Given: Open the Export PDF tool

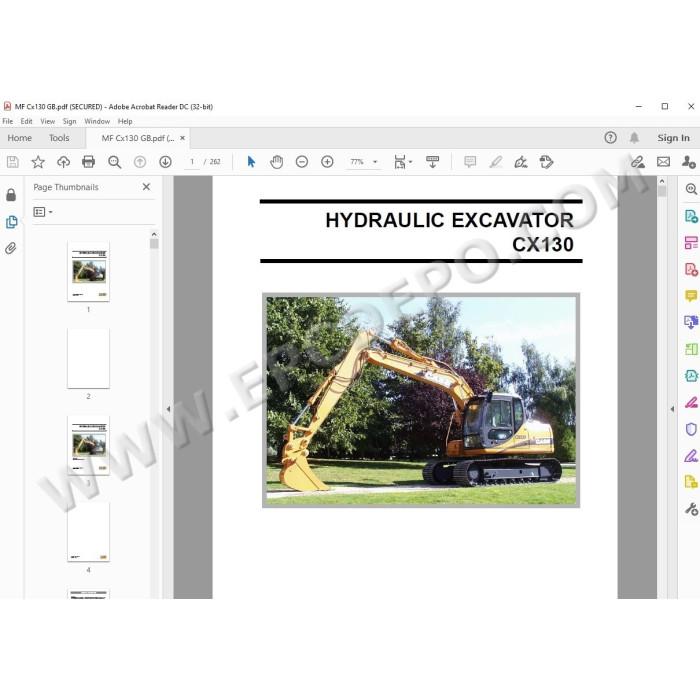Looking at the screenshot, I should click(x=691, y=217).
